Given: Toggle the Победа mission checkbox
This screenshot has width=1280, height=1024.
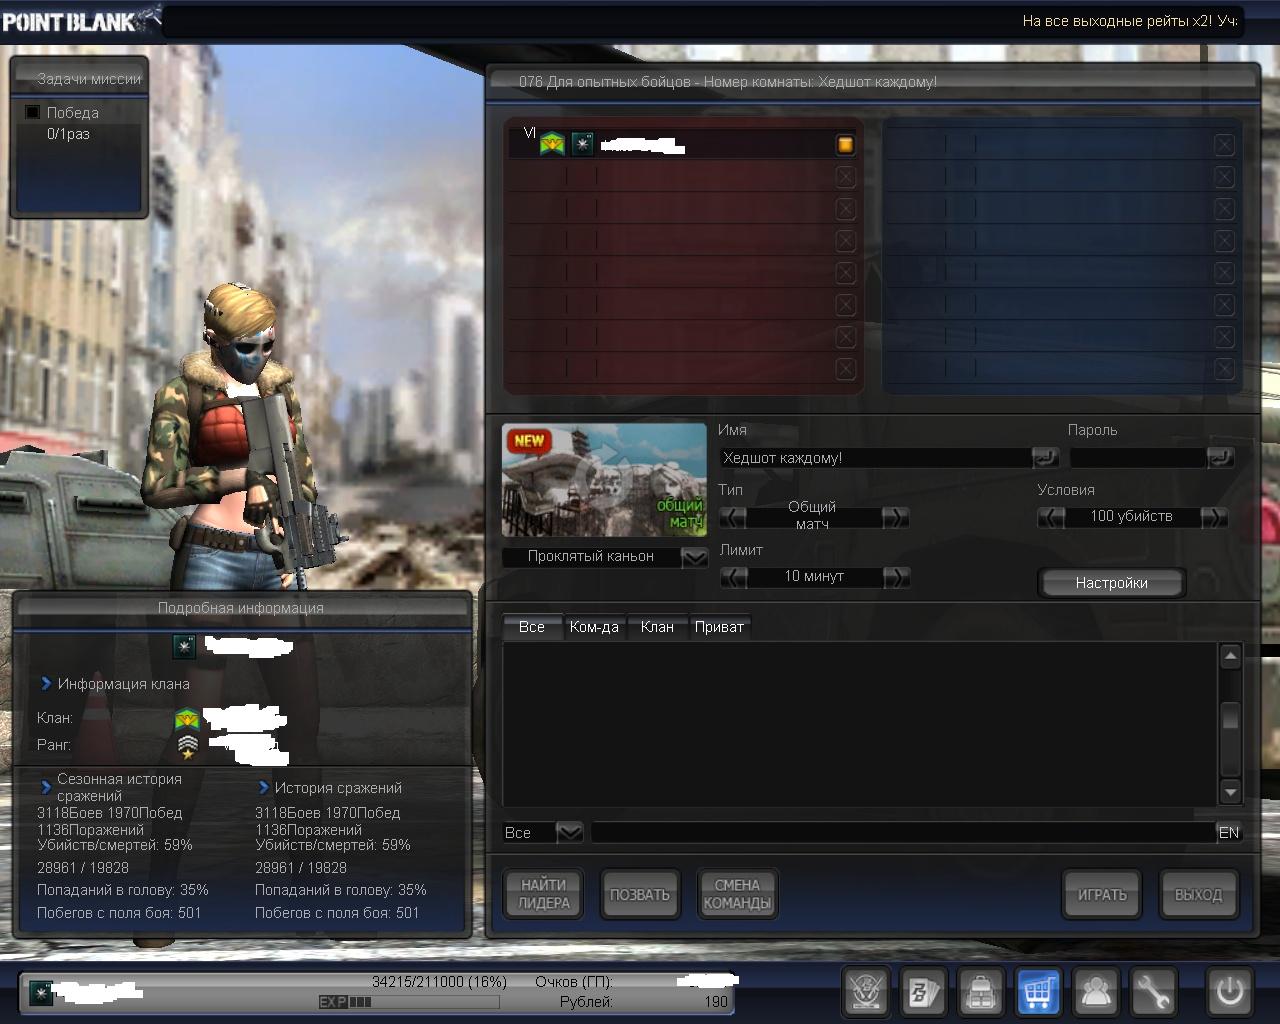Looking at the screenshot, I should [33, 112].
